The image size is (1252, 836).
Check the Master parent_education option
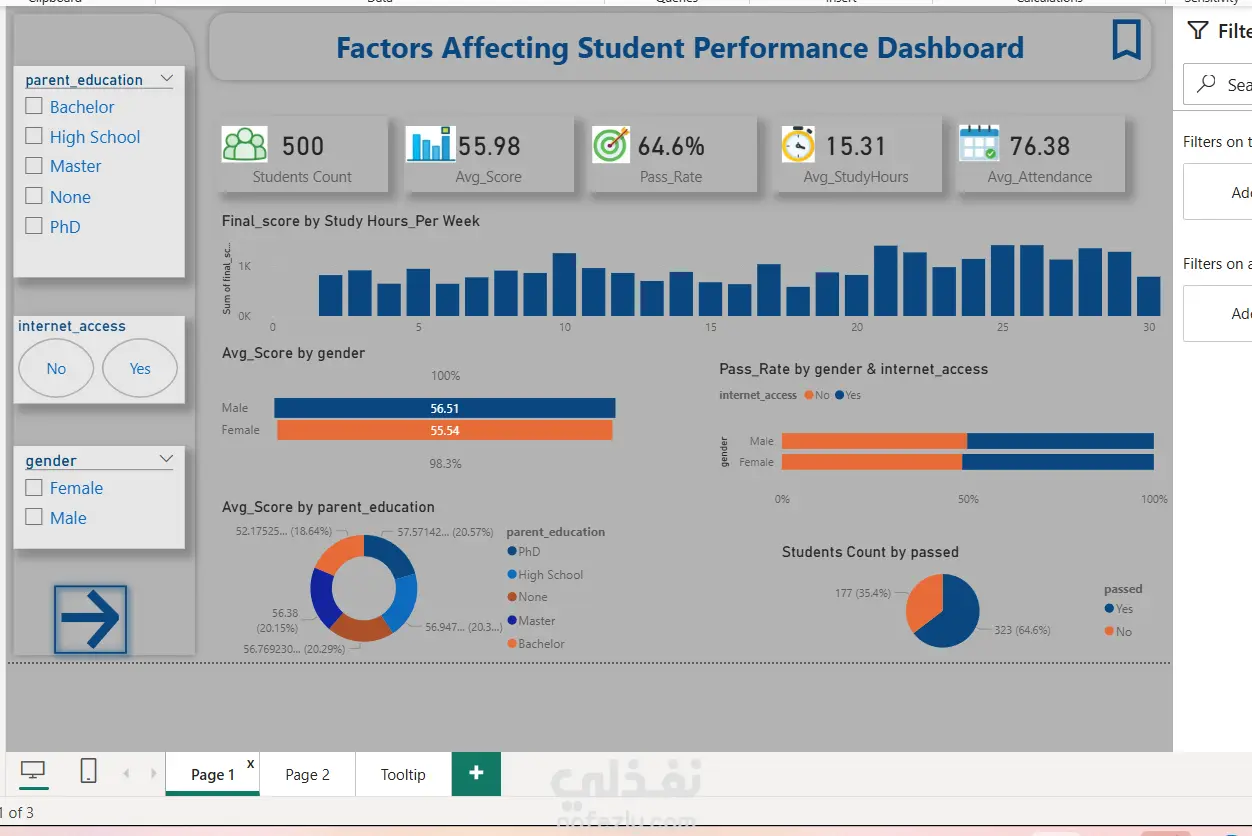pos(34,166)
